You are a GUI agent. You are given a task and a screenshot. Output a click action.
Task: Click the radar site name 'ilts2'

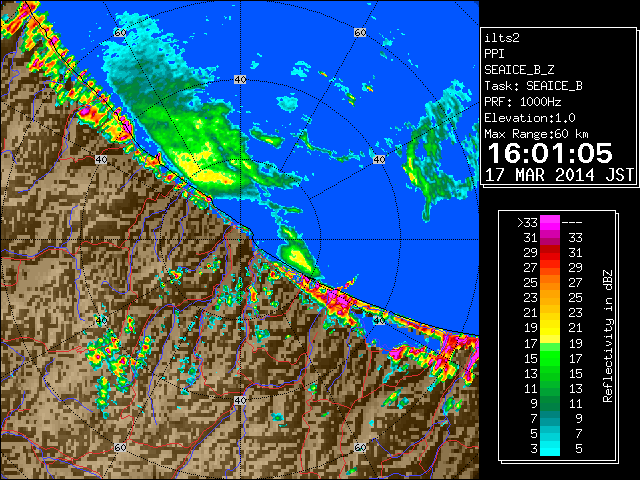pos(502,38)
